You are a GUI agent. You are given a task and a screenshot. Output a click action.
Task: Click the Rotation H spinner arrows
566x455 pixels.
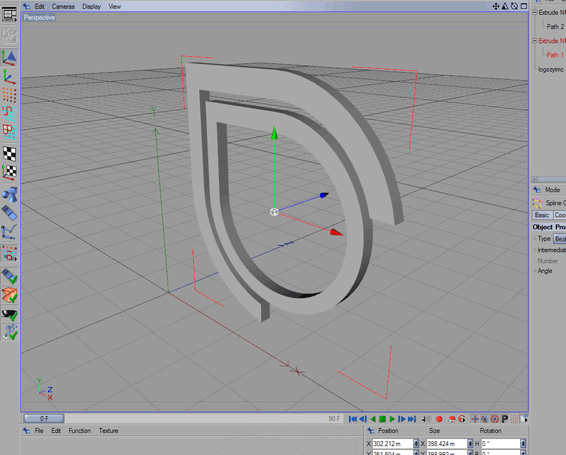523,443
